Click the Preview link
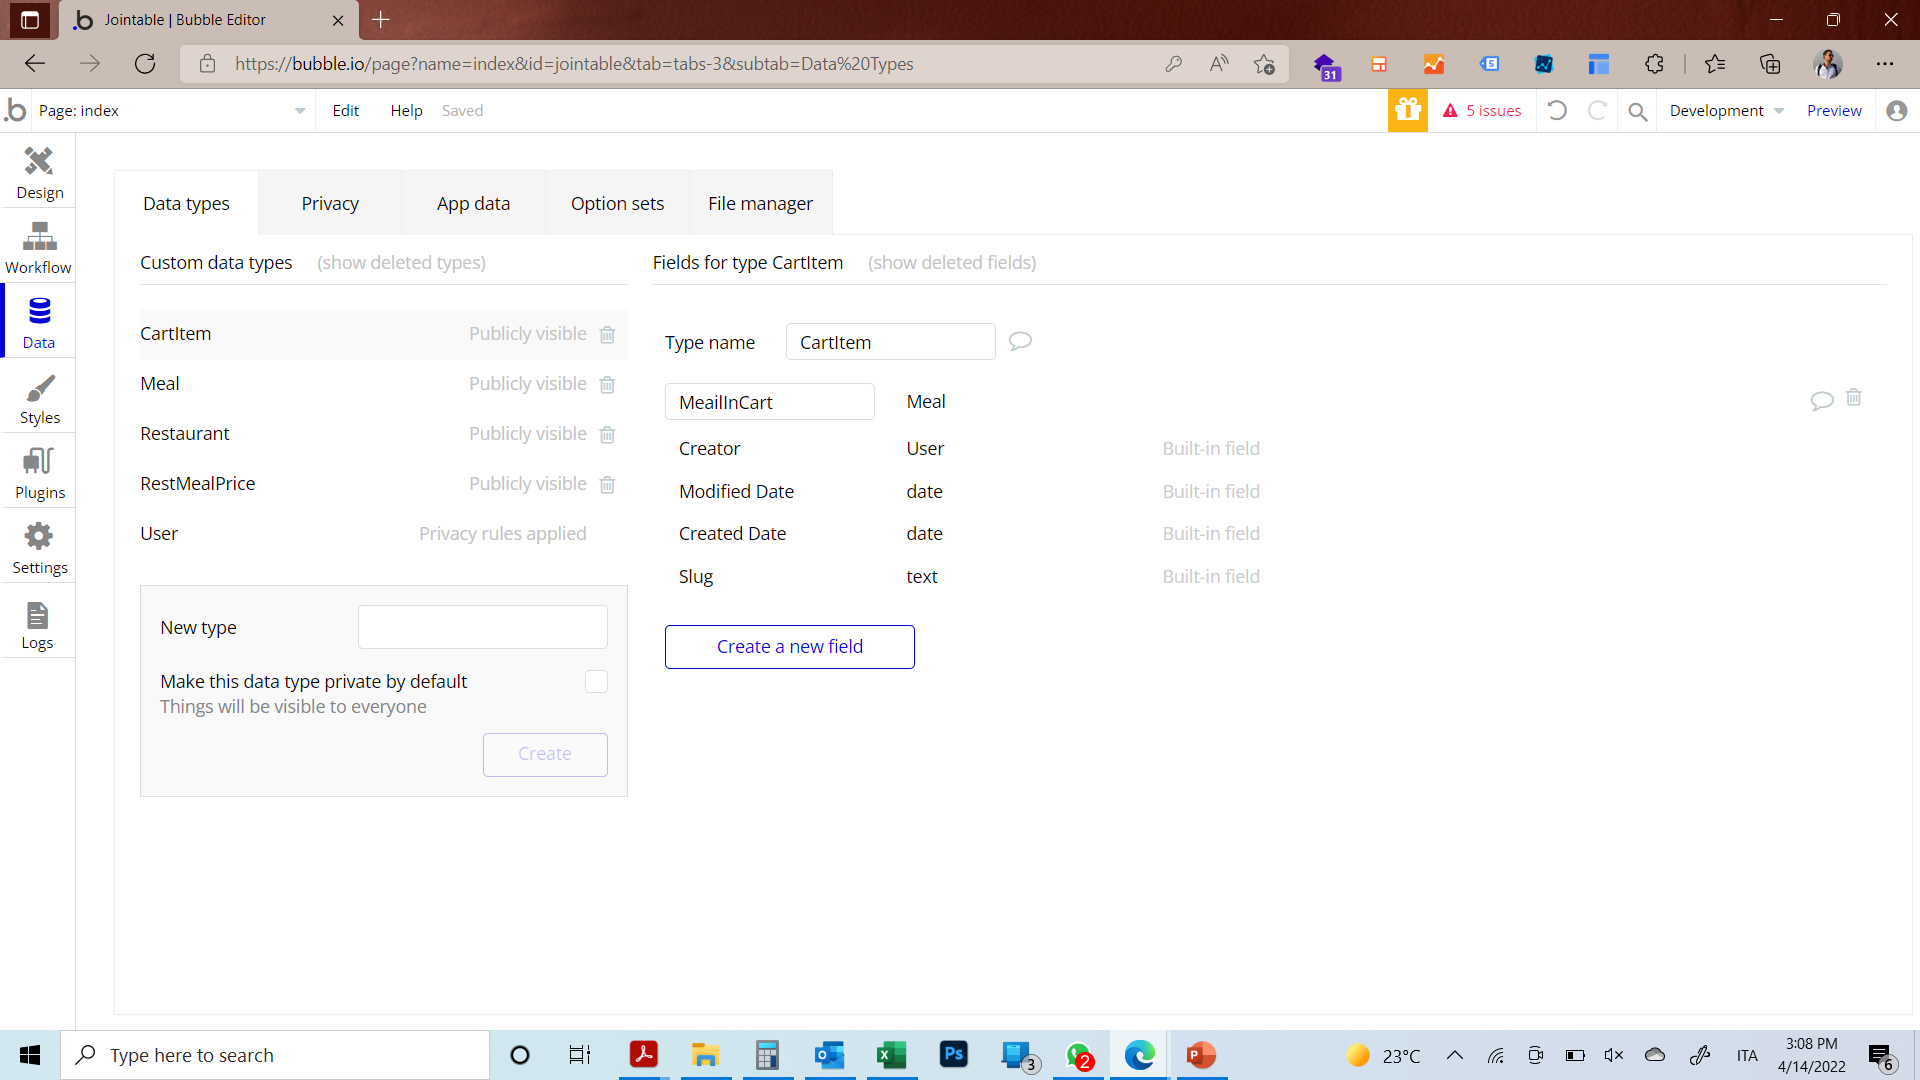 click(x=1833, y=111)
